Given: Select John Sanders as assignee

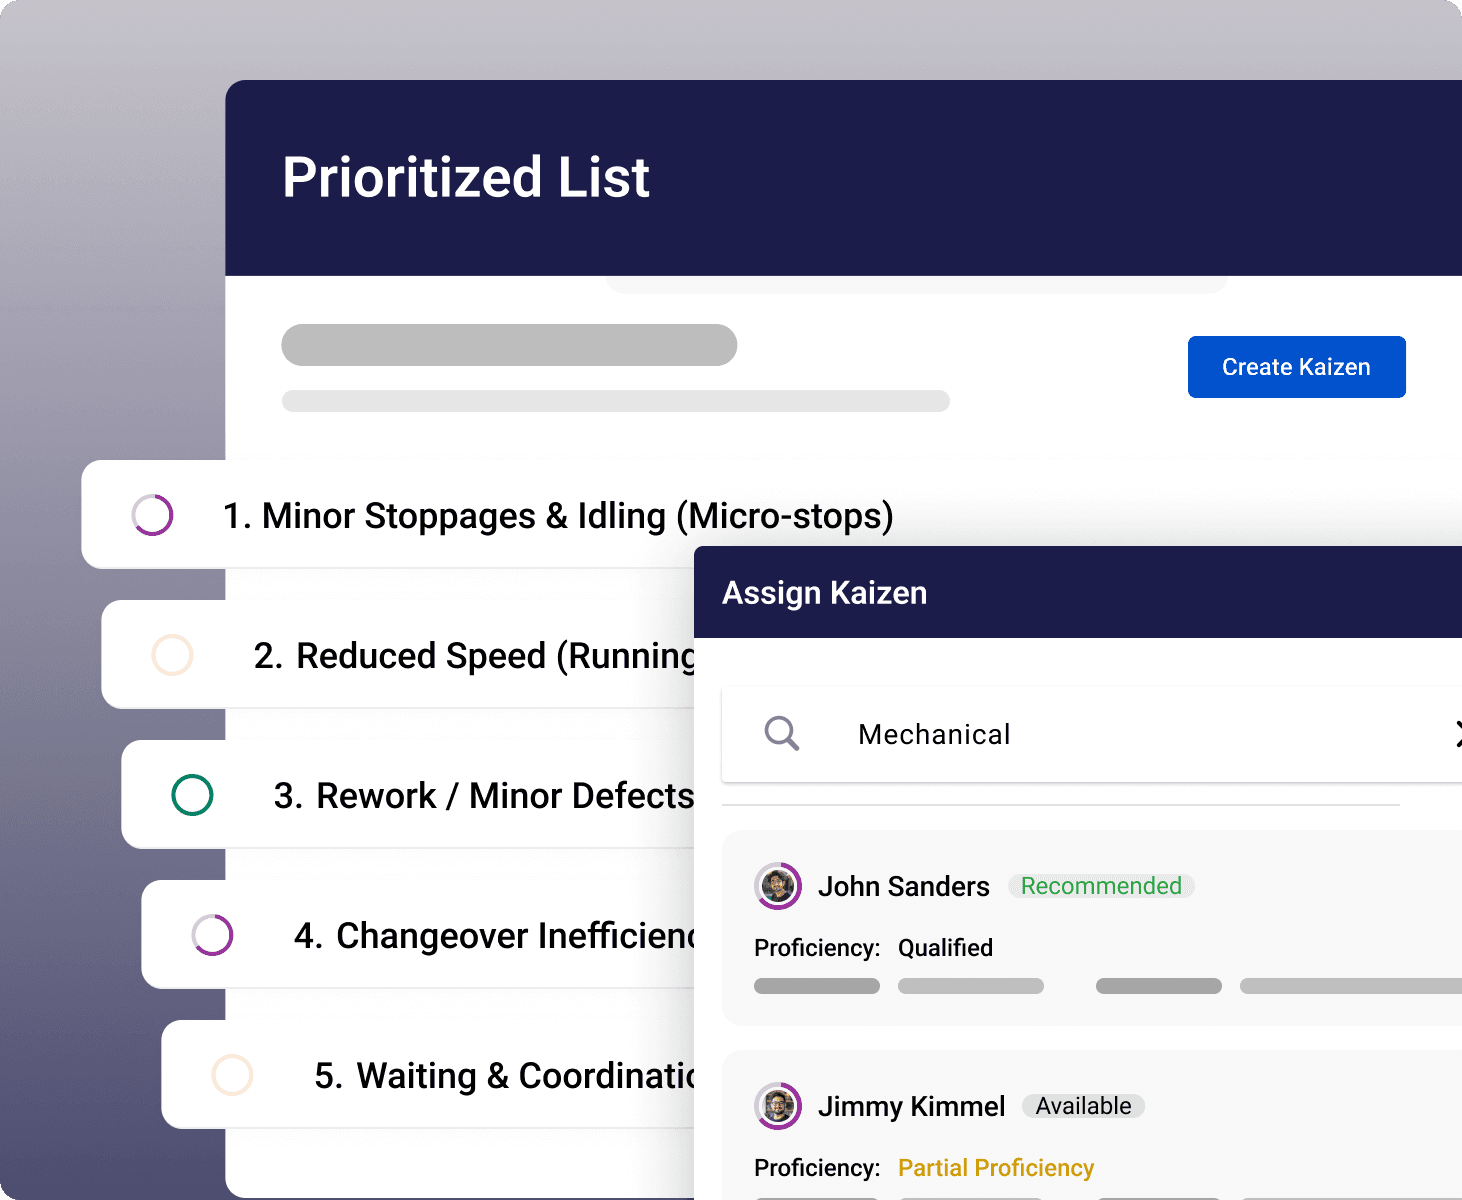Looking at the screenshot, I should 904,887.
